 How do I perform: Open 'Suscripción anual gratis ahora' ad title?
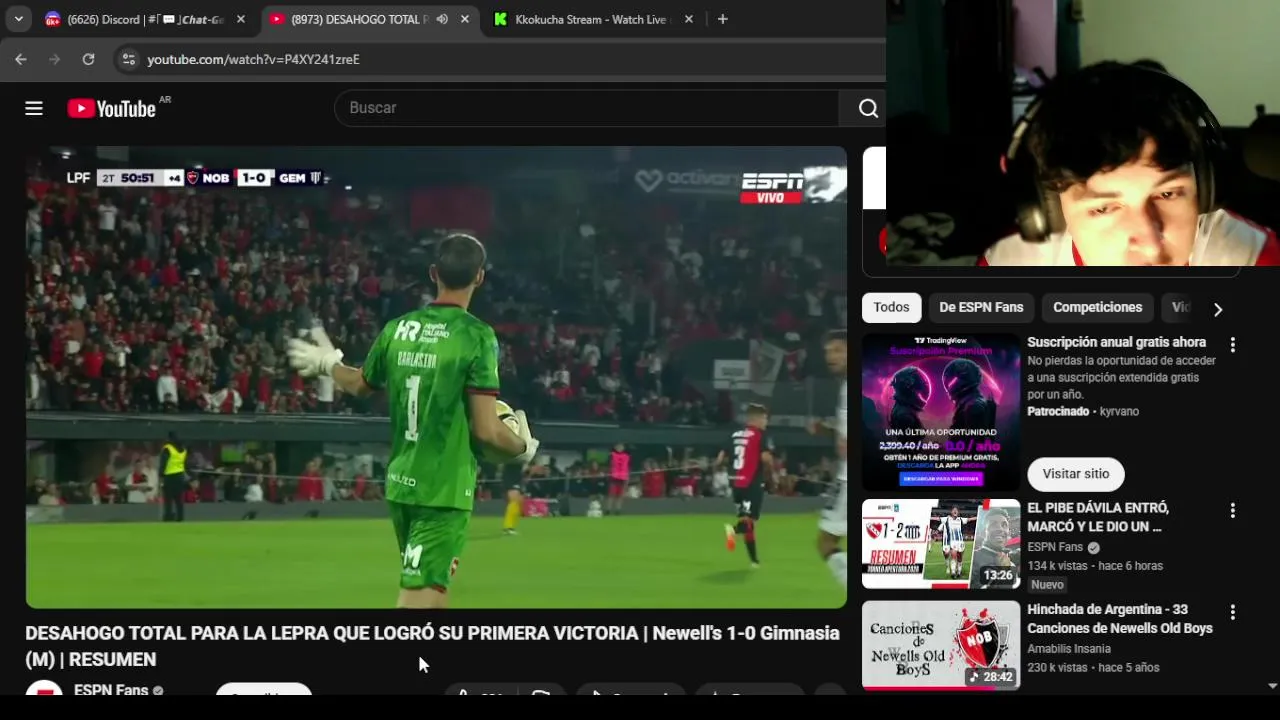[1116, 342]
